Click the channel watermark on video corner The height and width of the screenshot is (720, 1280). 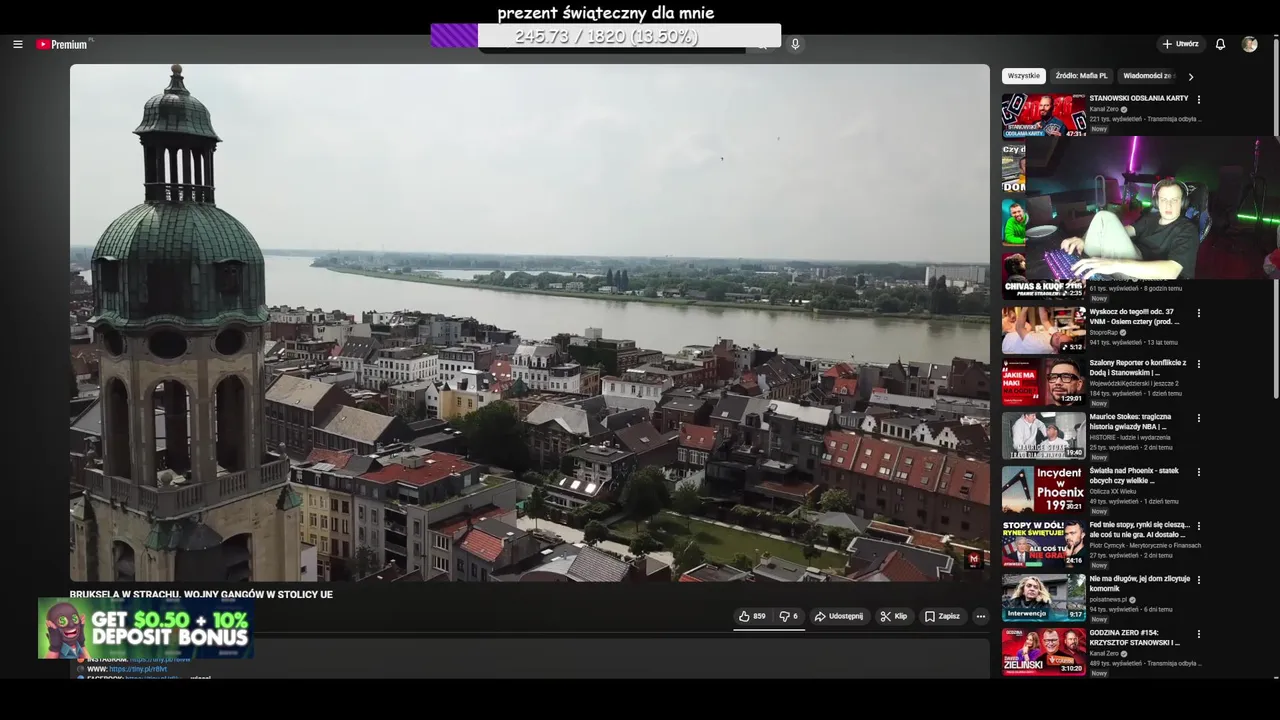pos(973,559)
